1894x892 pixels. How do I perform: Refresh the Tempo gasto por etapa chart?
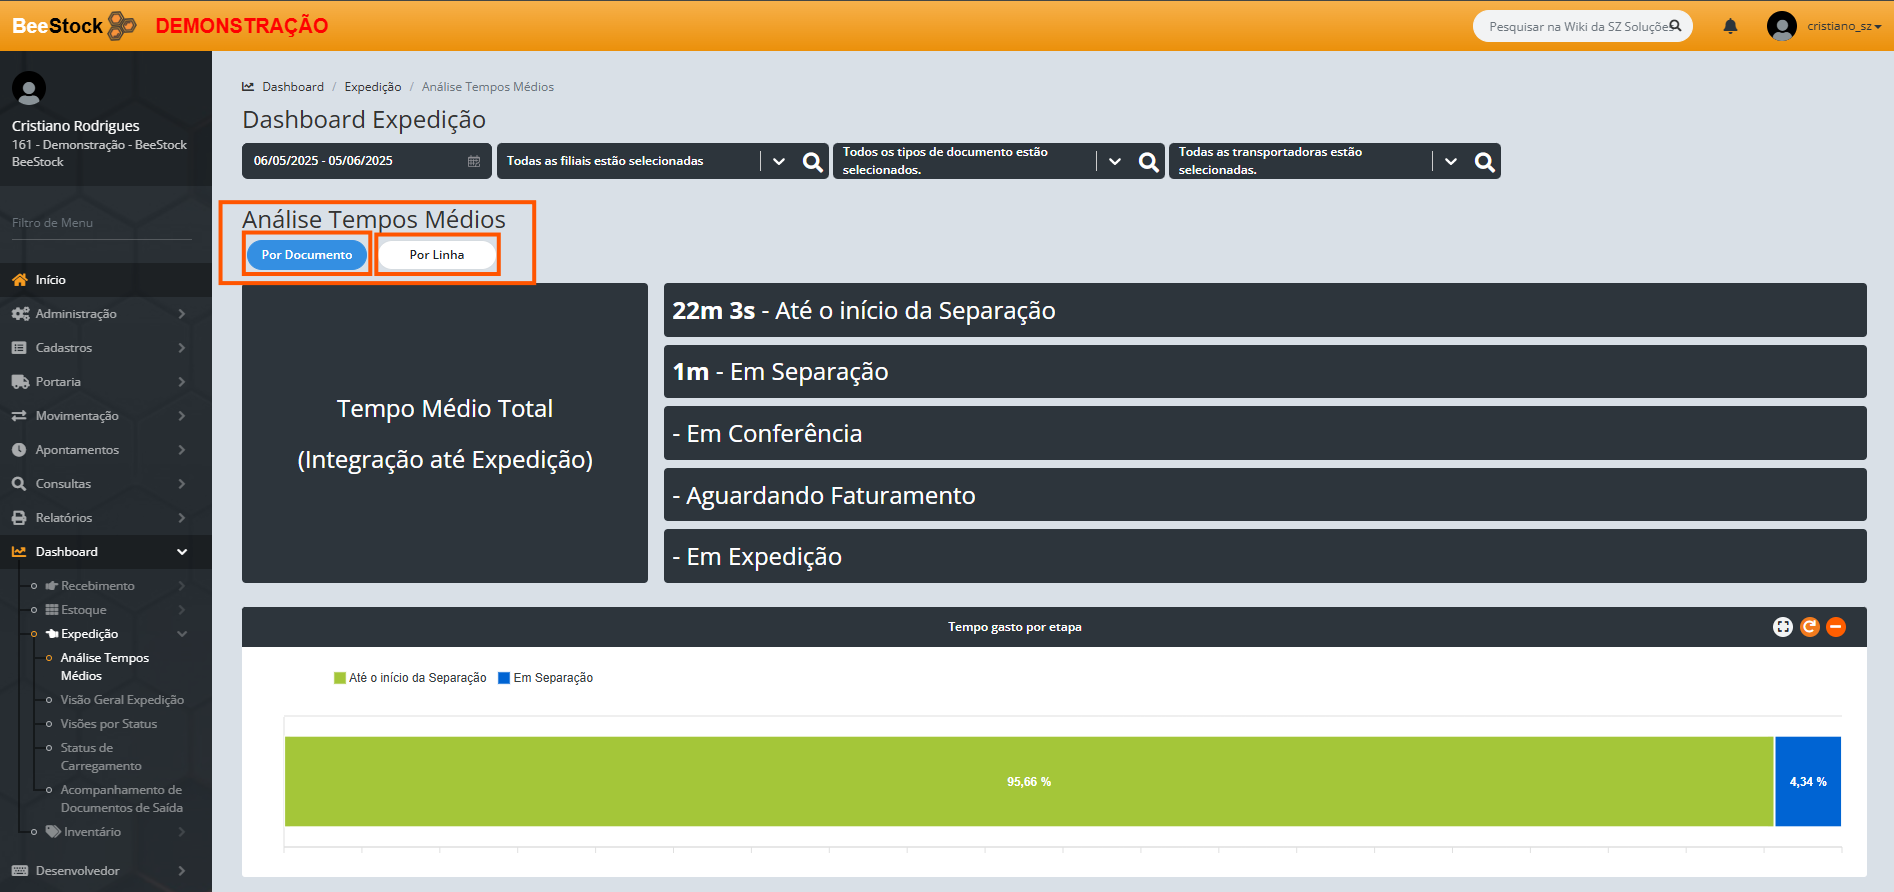[1809, 627]
